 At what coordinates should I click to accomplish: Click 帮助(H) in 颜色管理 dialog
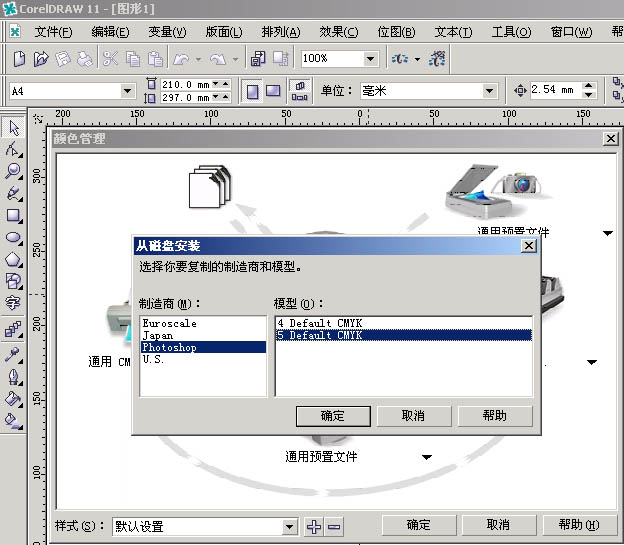pos(579,525)
